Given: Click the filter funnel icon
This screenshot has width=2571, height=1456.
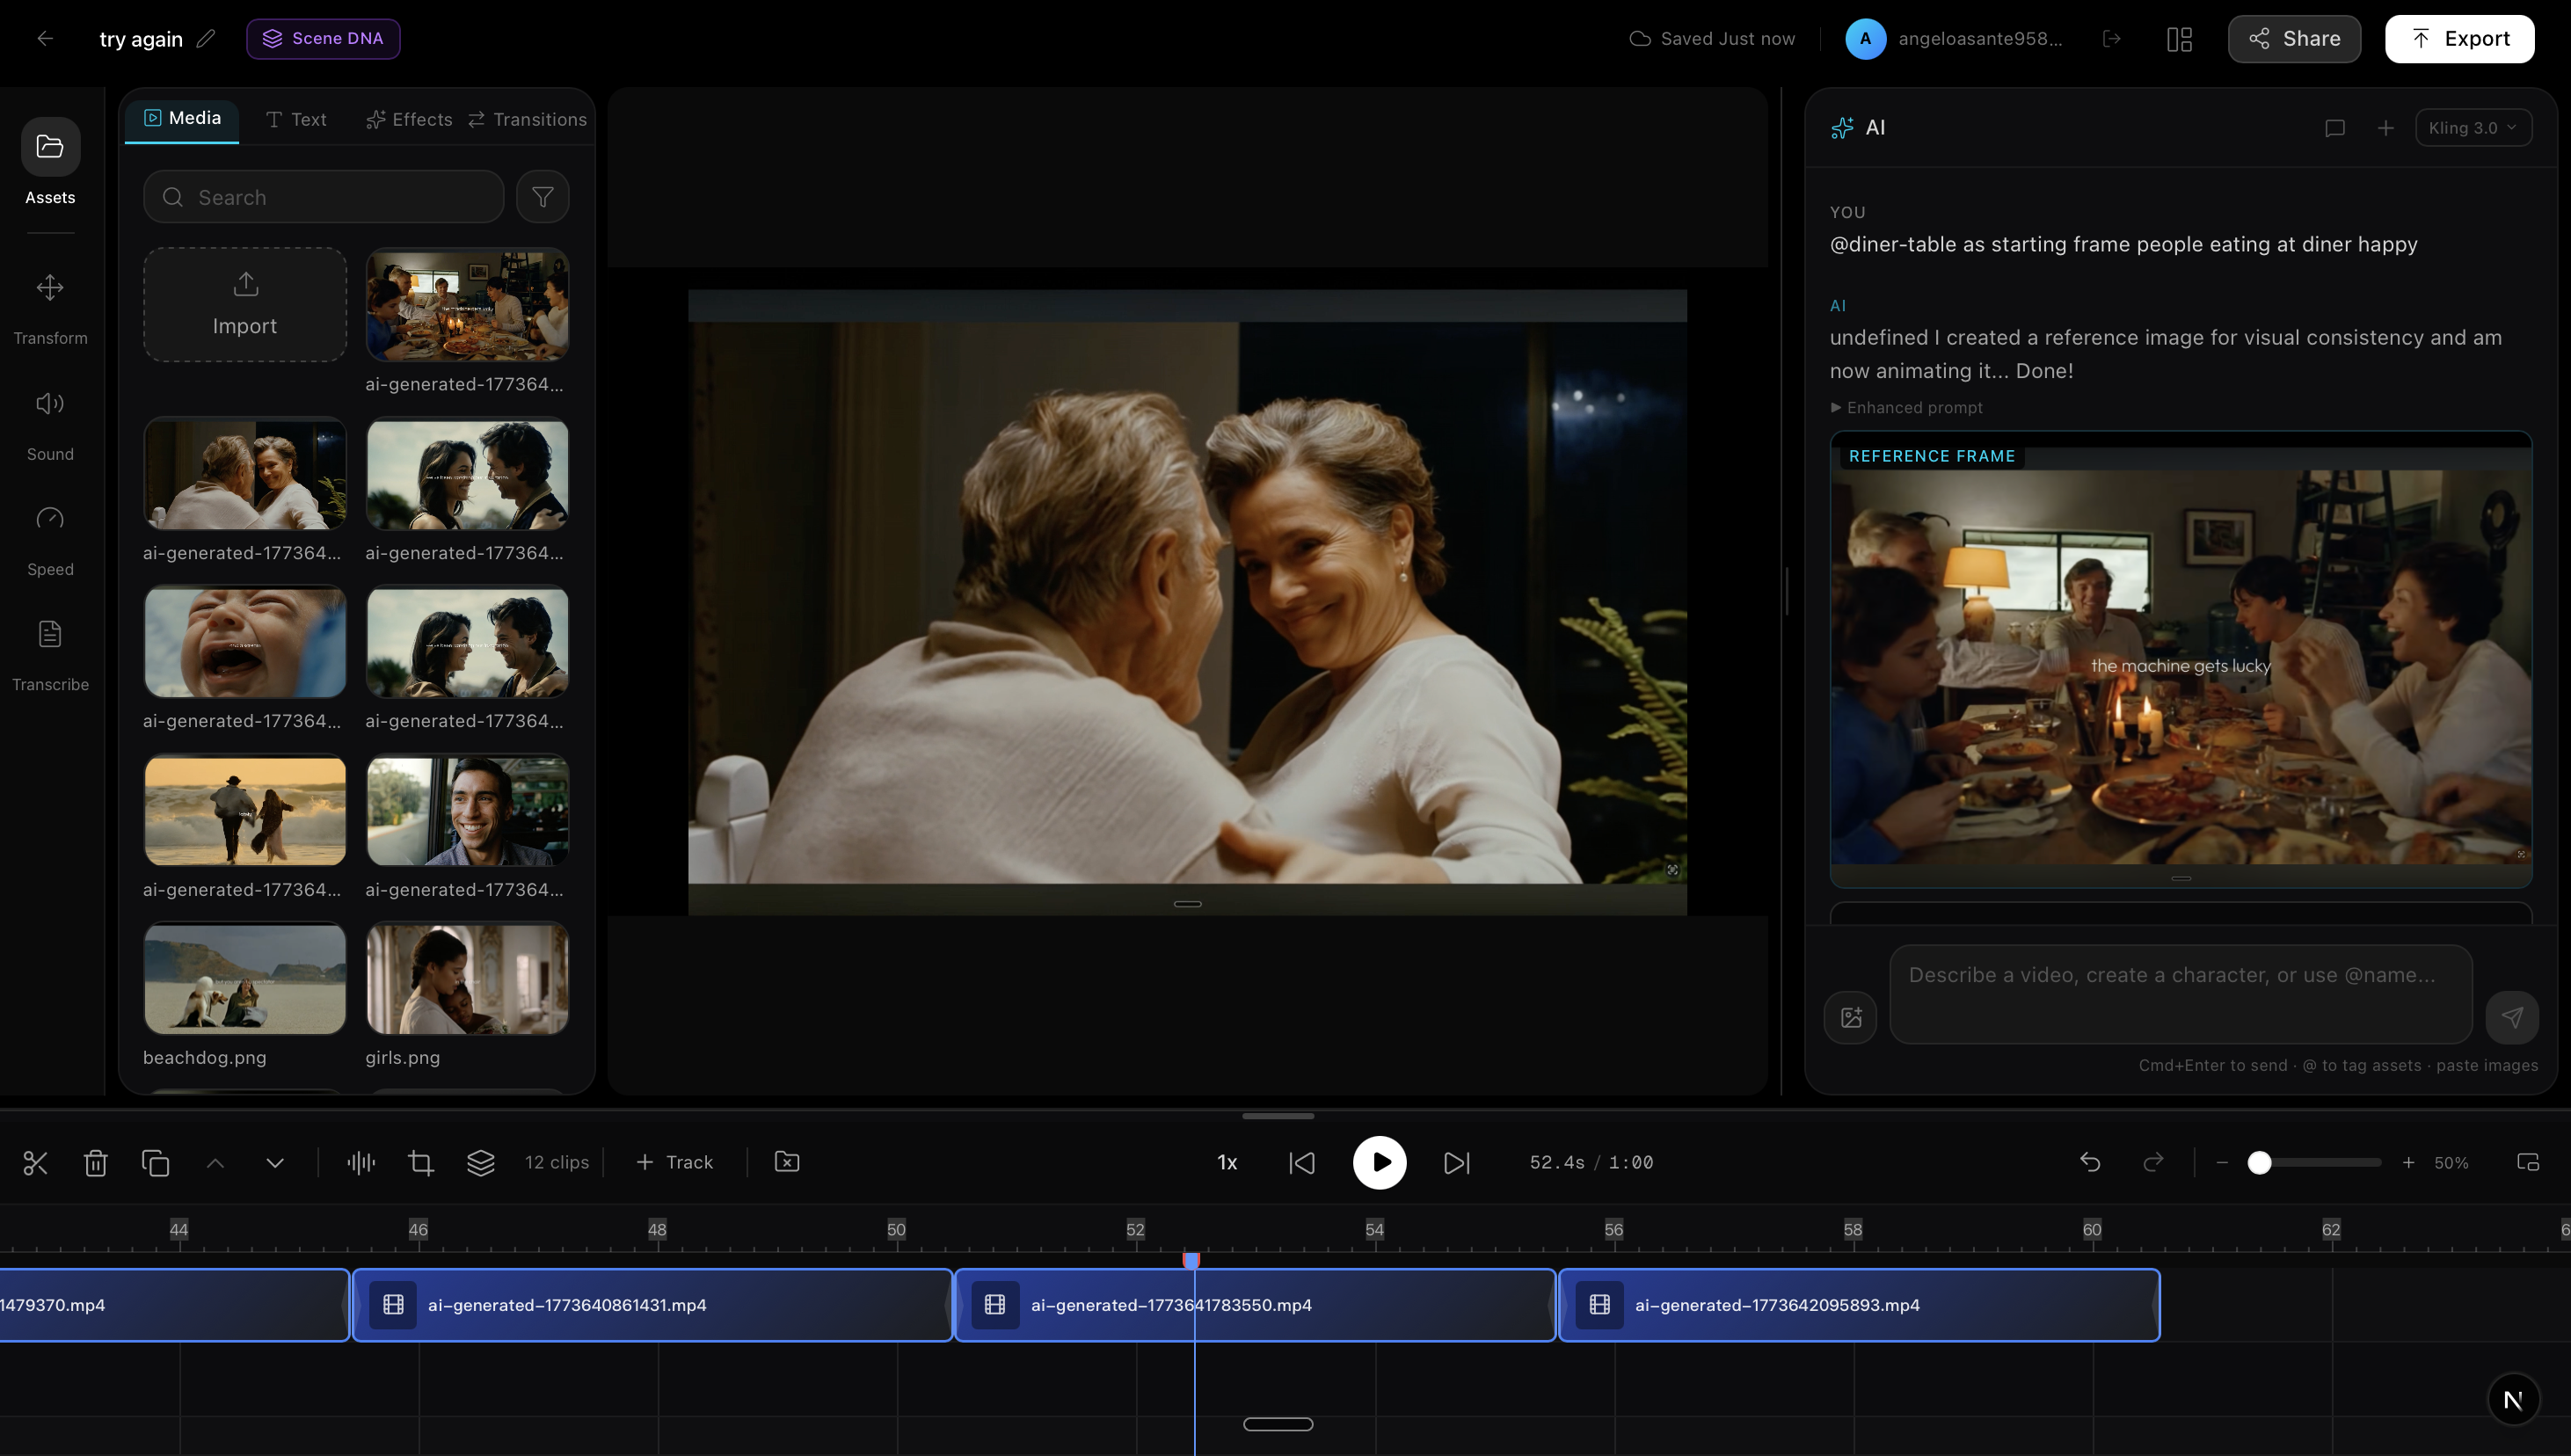Looking at the screenshot, I should tap(543, 197).
